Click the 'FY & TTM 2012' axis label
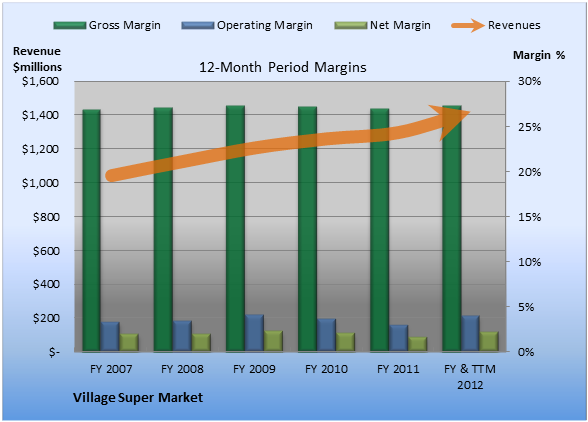This screenshot has height=422, width=588. click(470, 377)
